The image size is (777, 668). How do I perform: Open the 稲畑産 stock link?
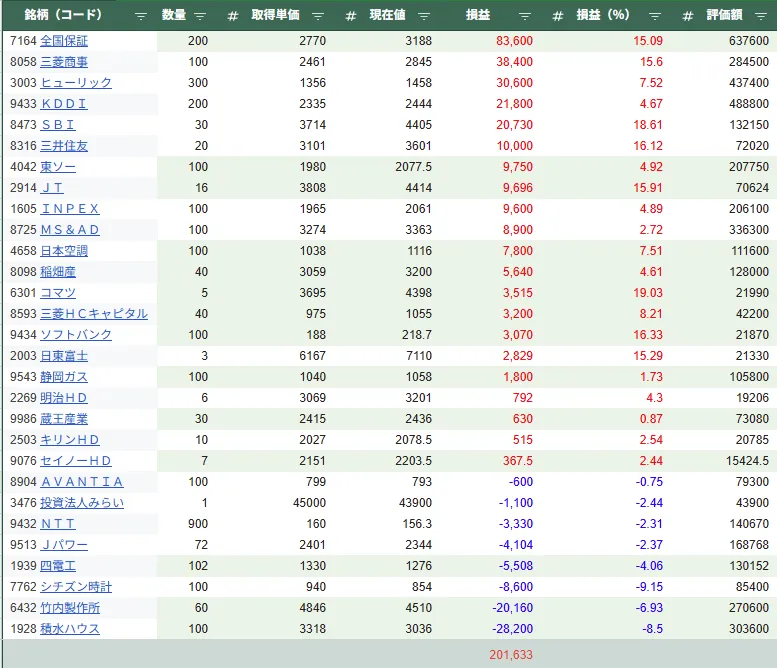coord(58,272)
